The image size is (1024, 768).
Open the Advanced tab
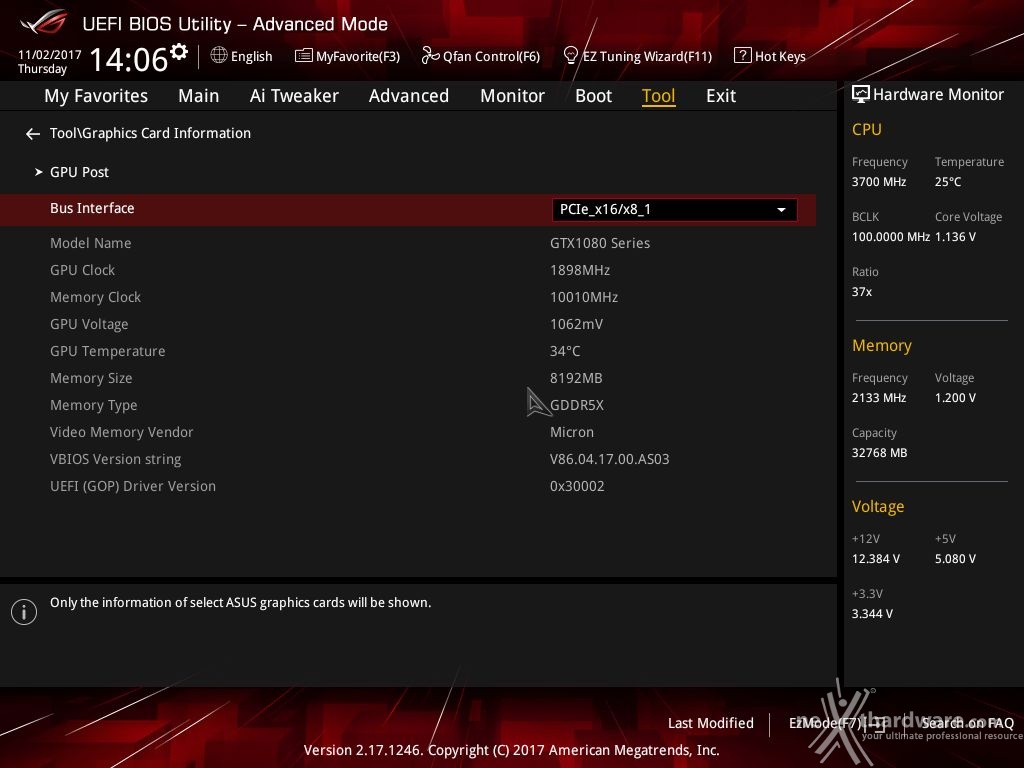tap(409, 96)
